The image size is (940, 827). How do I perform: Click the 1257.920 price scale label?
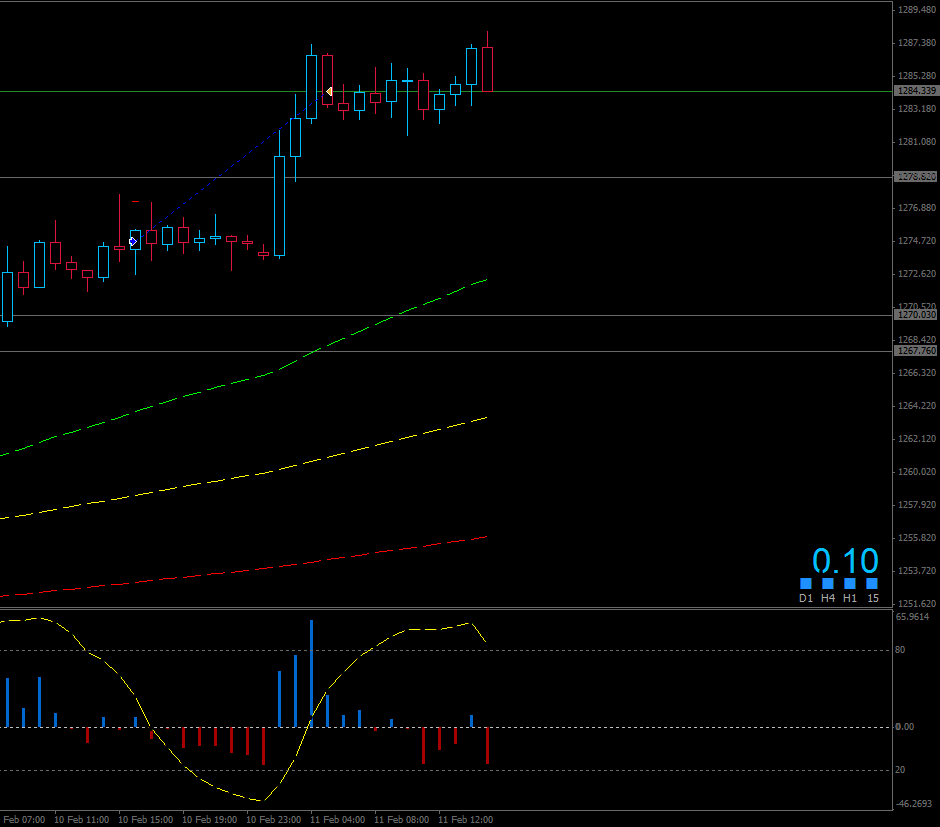click(x=917, y=505)
